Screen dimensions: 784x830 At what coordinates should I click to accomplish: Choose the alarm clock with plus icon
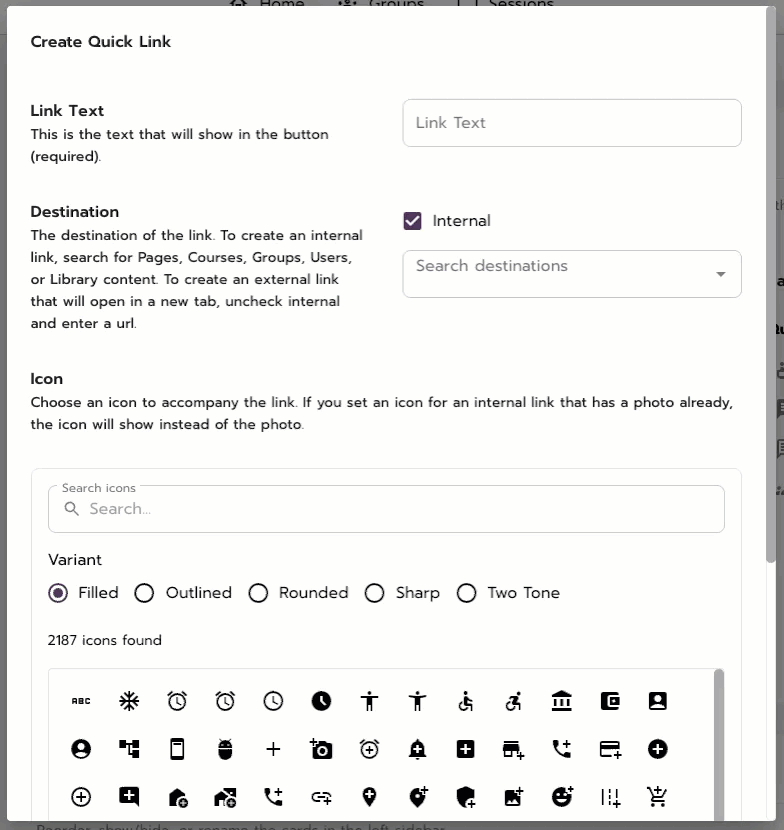[370, 749]
